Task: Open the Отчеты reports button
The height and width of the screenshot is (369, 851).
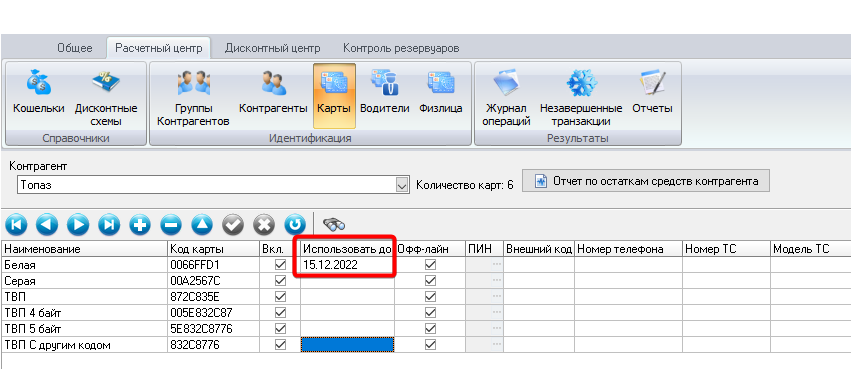Action: (x=652, y=96)
